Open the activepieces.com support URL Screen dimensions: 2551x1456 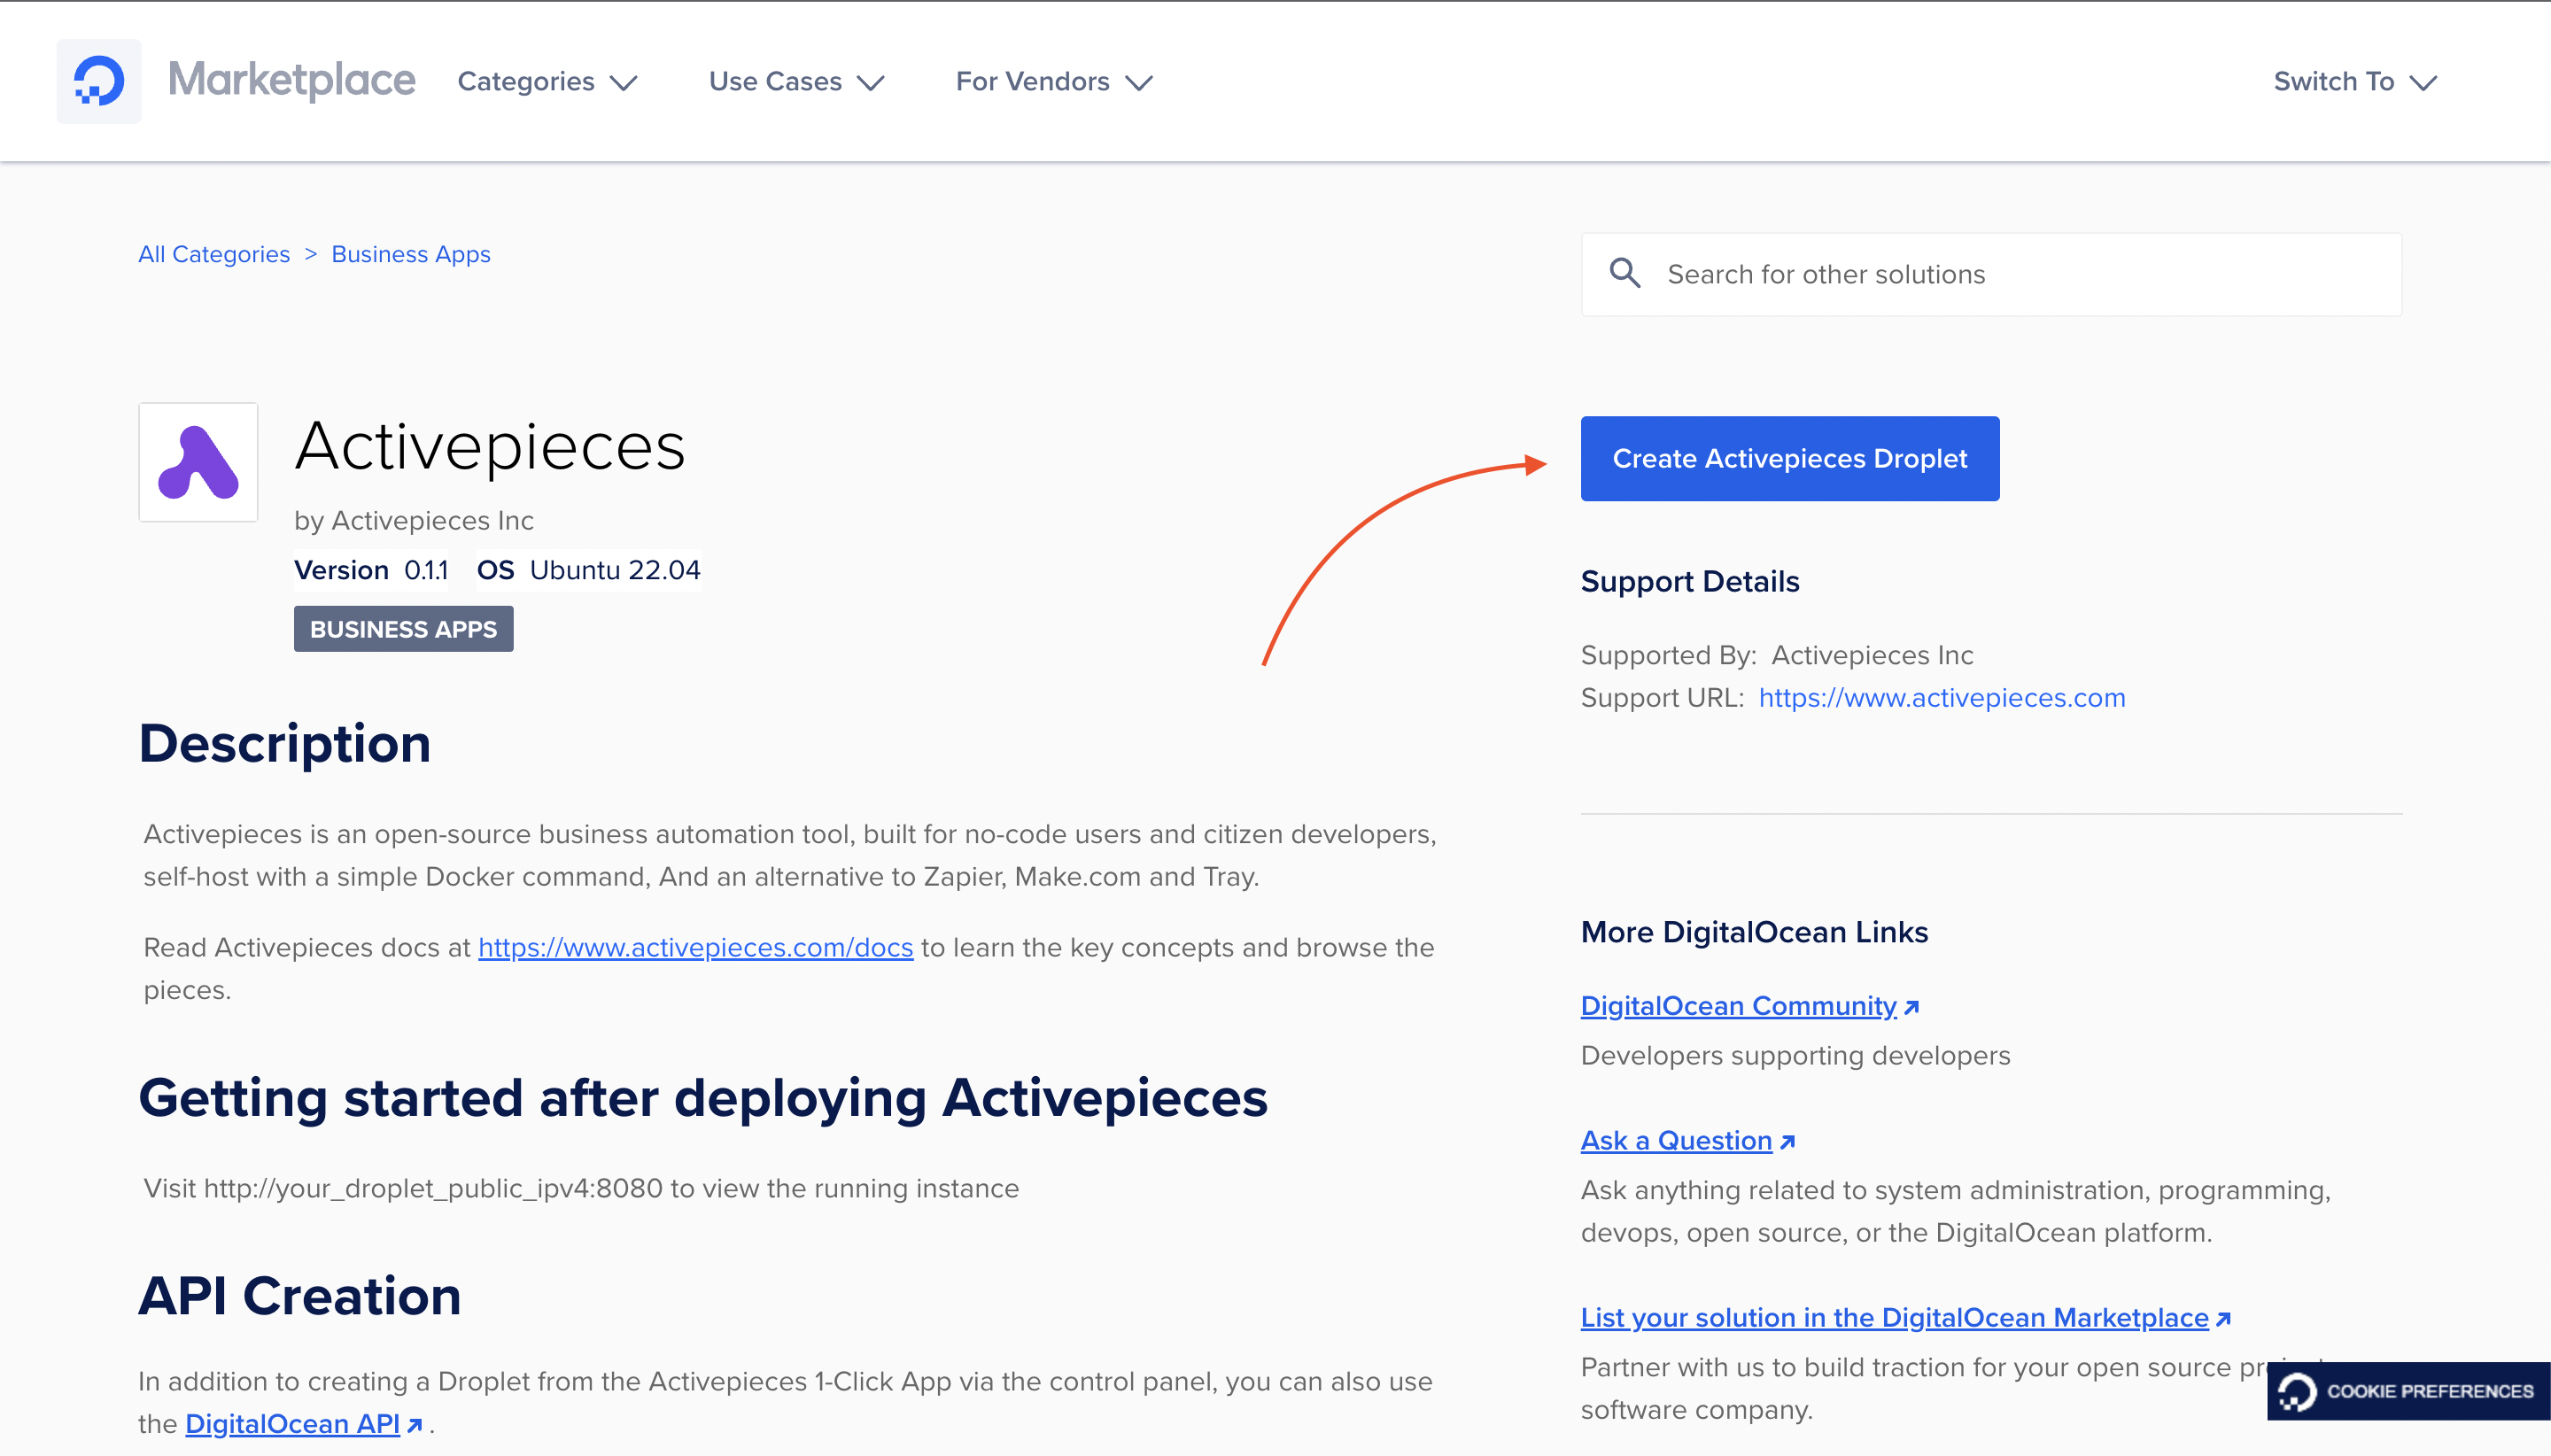click(1941, 697)
